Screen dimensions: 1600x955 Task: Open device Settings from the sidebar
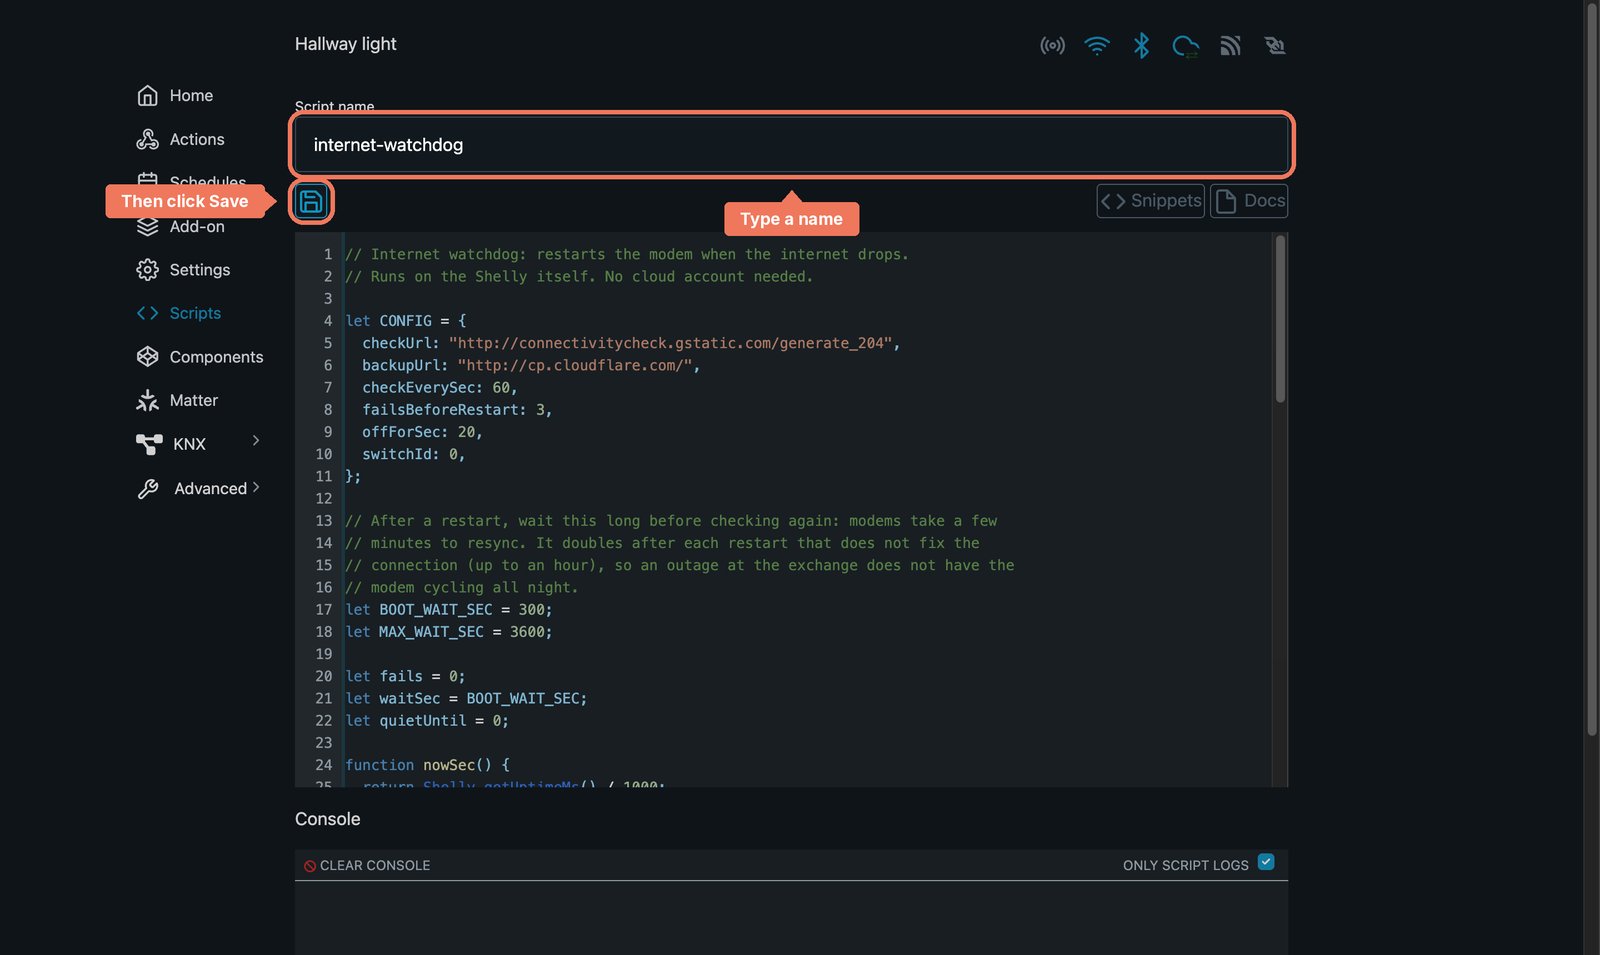pos(183,270)
